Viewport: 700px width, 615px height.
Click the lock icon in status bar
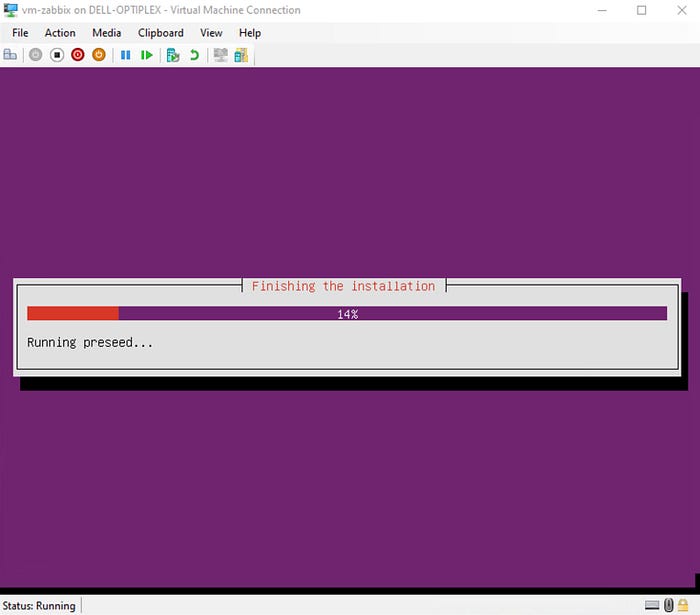[683, 605]
